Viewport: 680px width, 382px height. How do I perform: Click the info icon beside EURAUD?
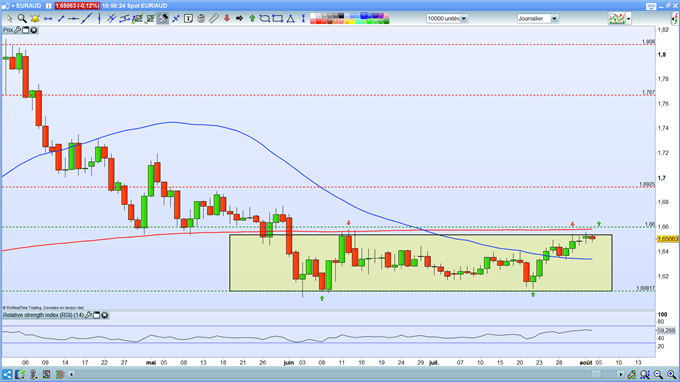[49, 6]
